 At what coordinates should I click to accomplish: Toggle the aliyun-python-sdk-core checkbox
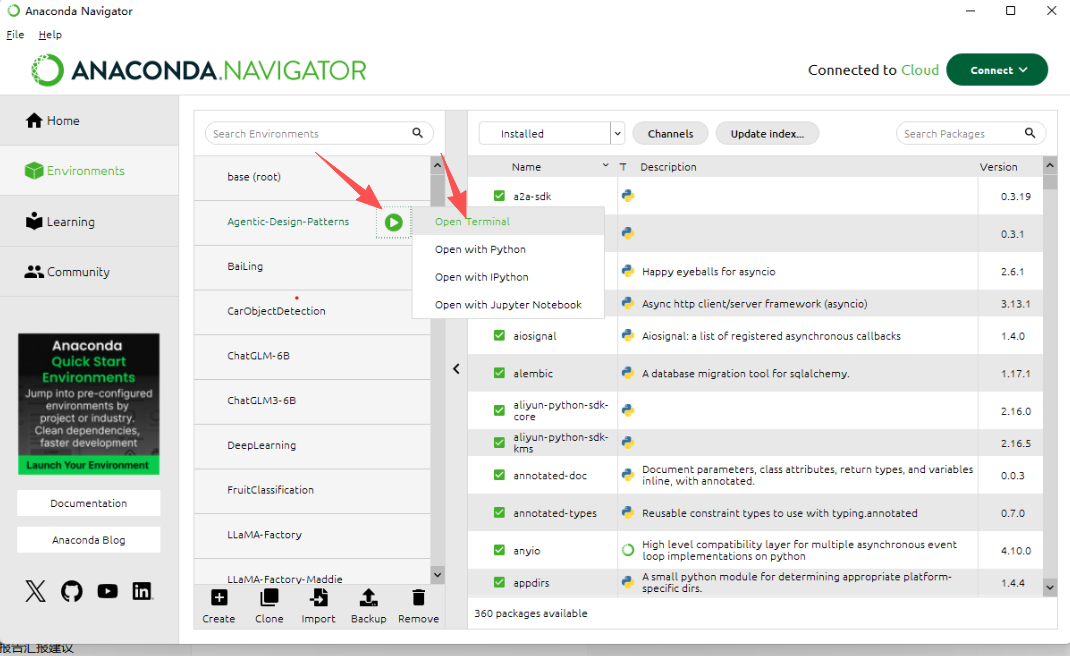coord(500,410)
